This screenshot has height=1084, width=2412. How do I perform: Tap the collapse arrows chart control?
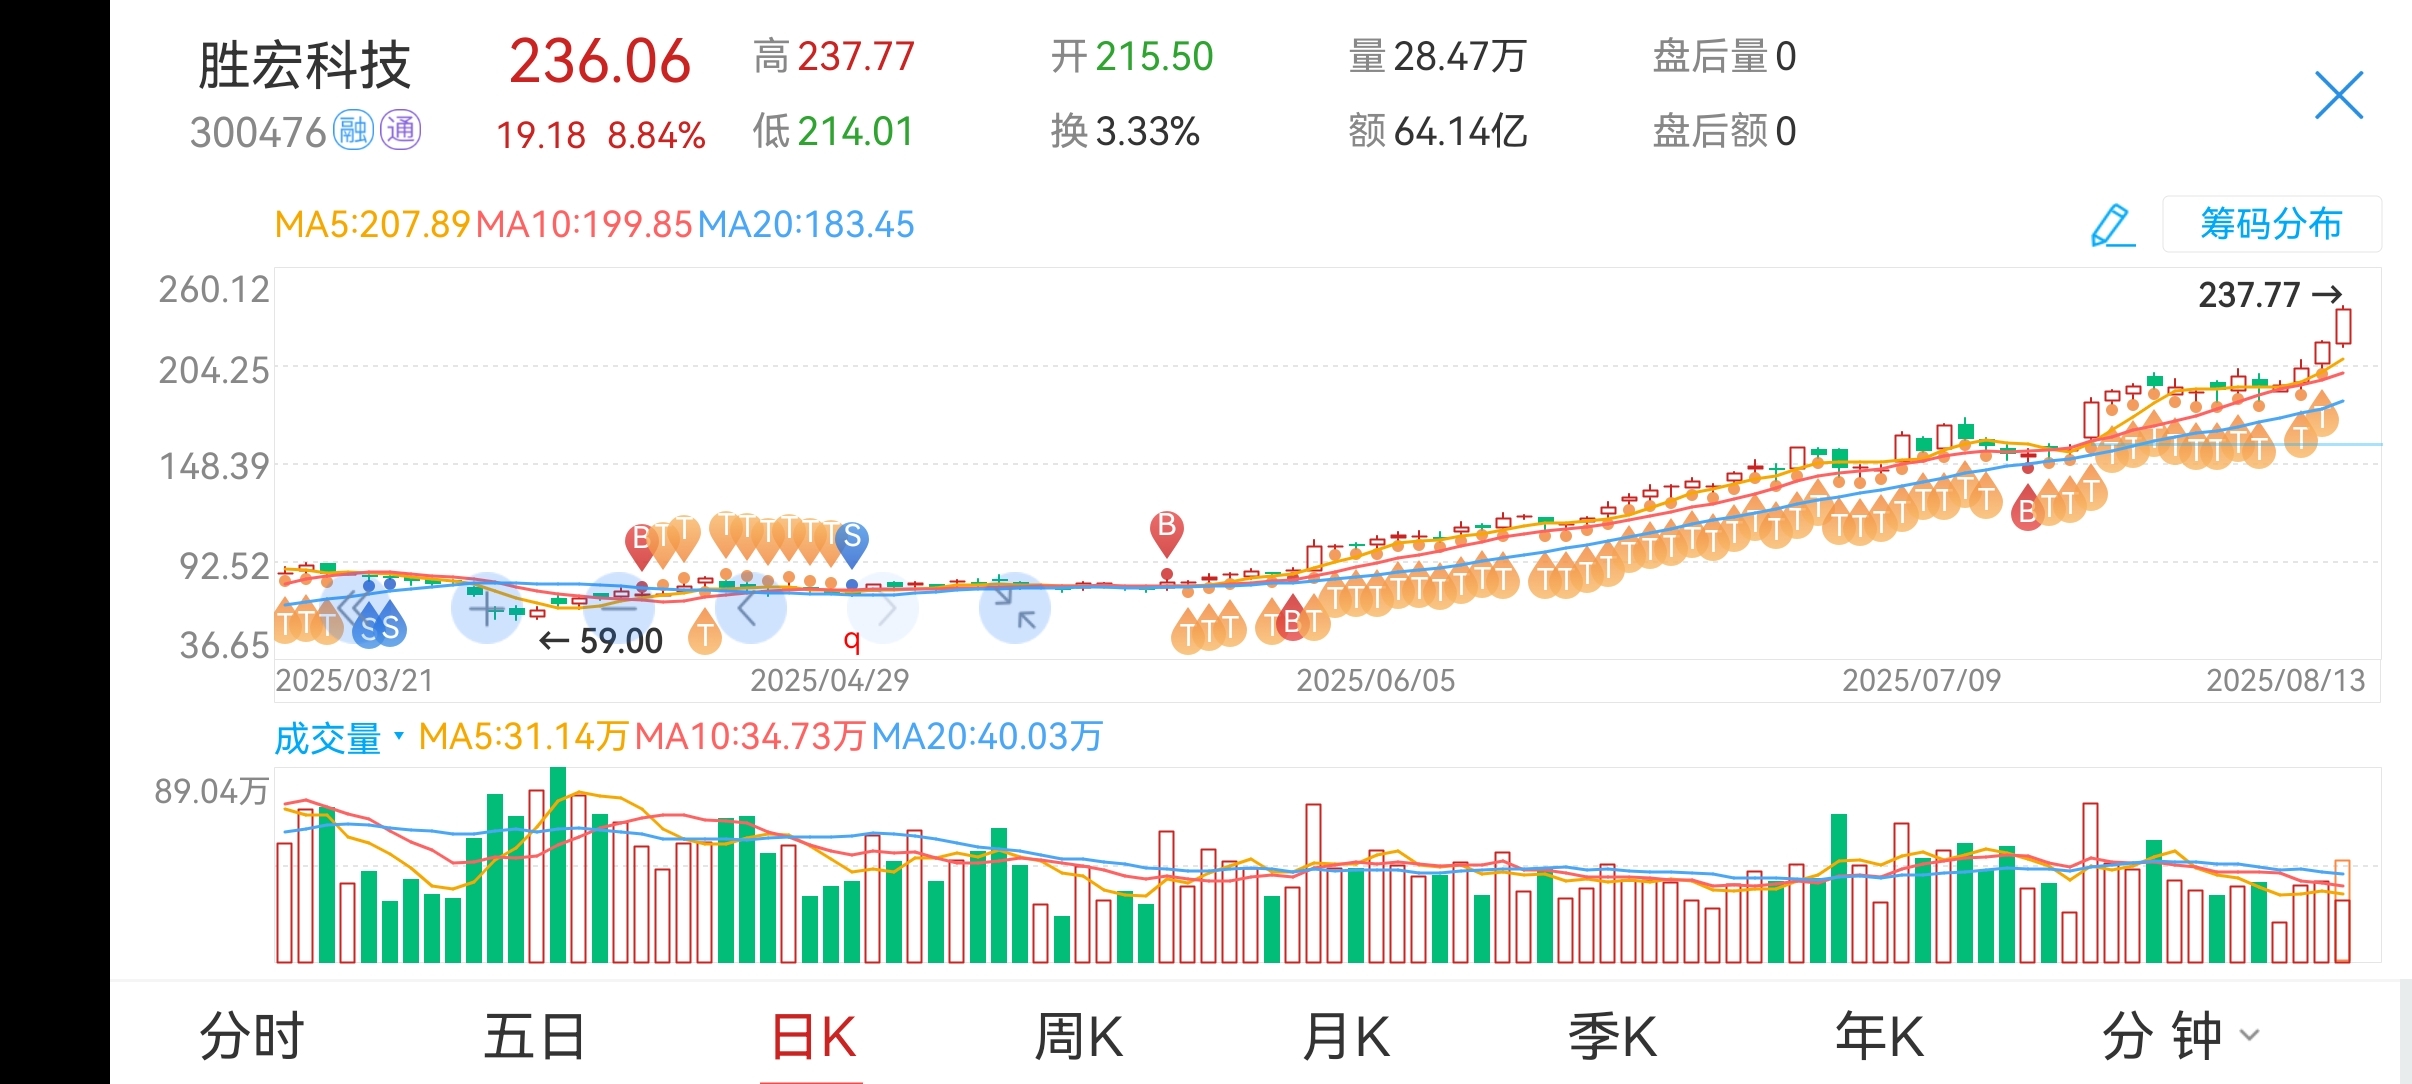click(x=1015, y=608)
